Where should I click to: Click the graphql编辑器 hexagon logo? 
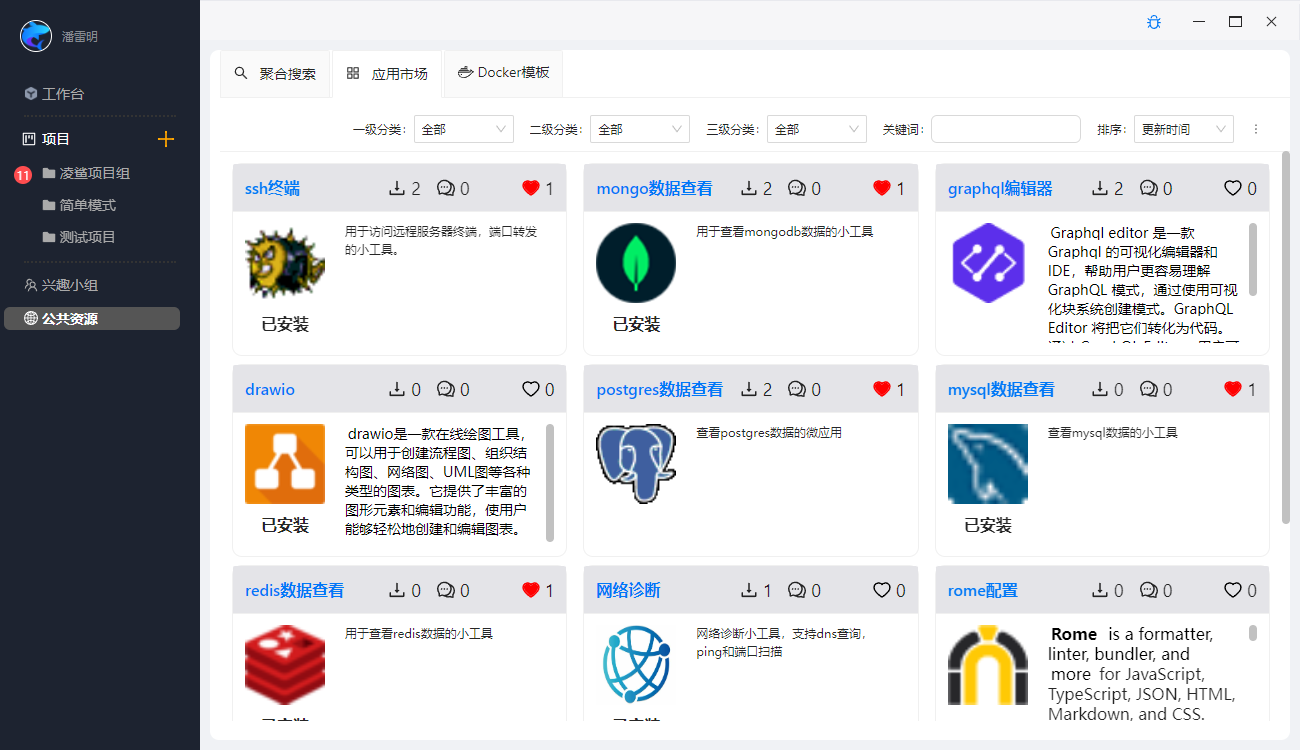[988, 263]
